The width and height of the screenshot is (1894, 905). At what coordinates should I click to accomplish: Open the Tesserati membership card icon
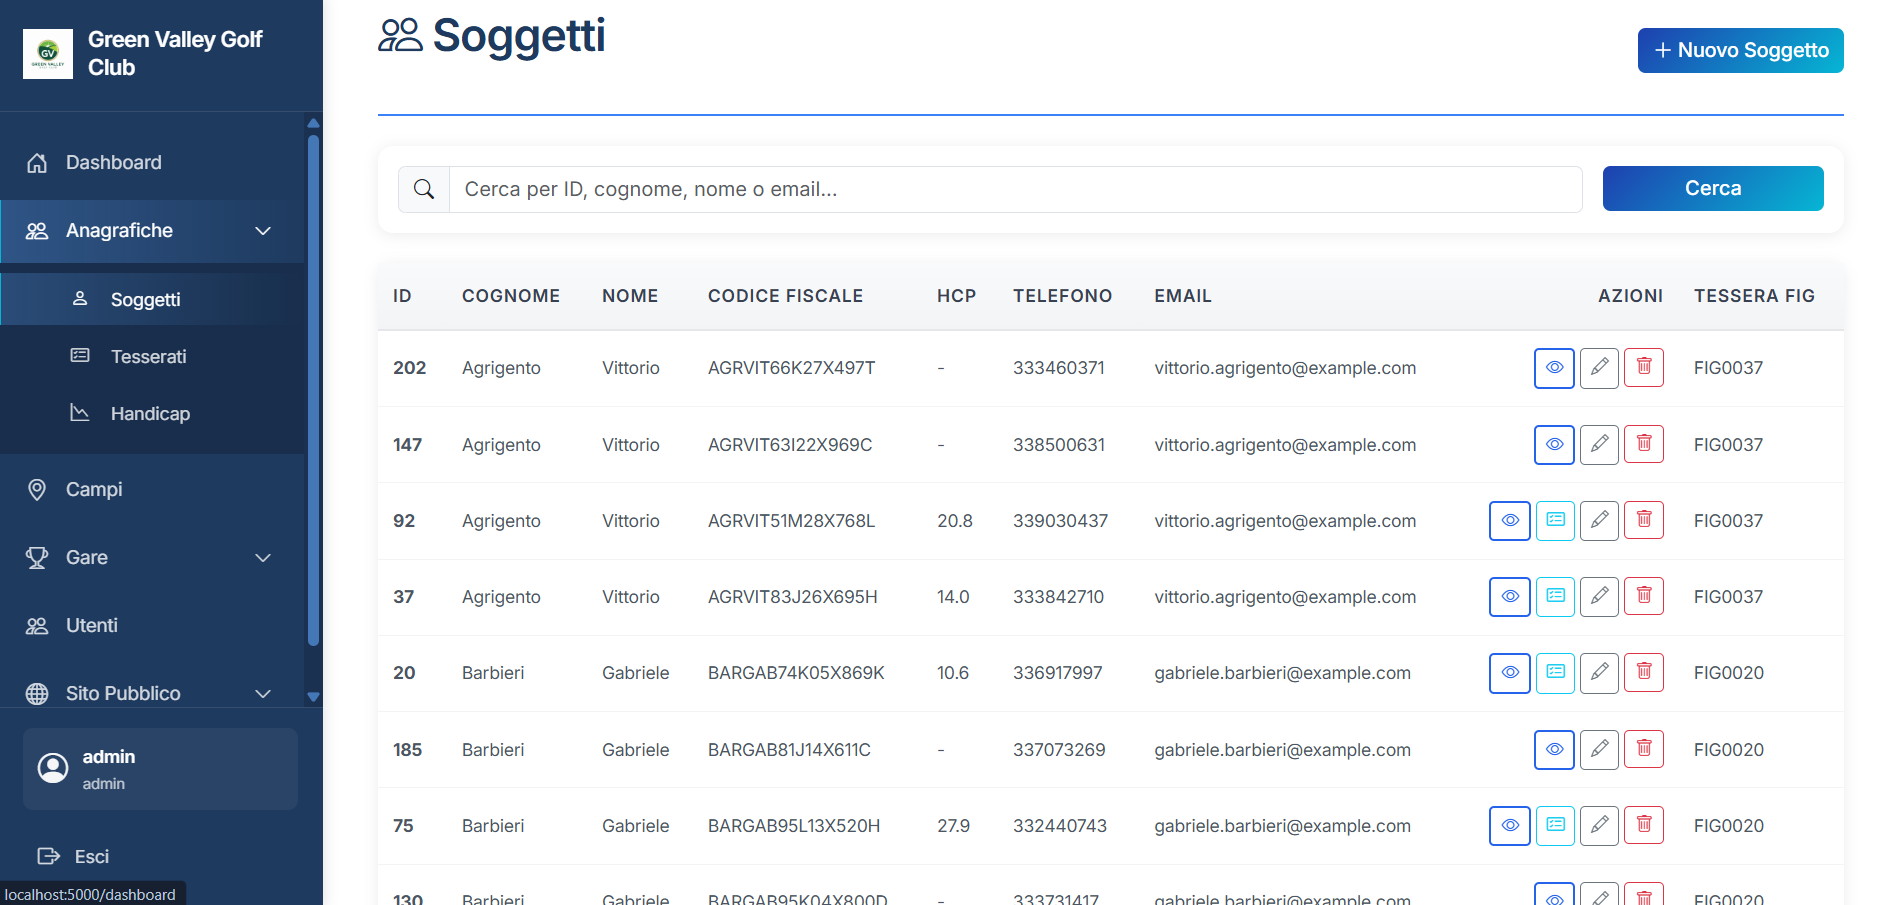[x=80, y=356]
